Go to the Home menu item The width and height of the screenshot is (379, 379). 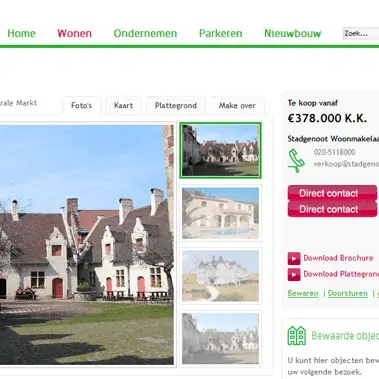(x=21, y=33)
